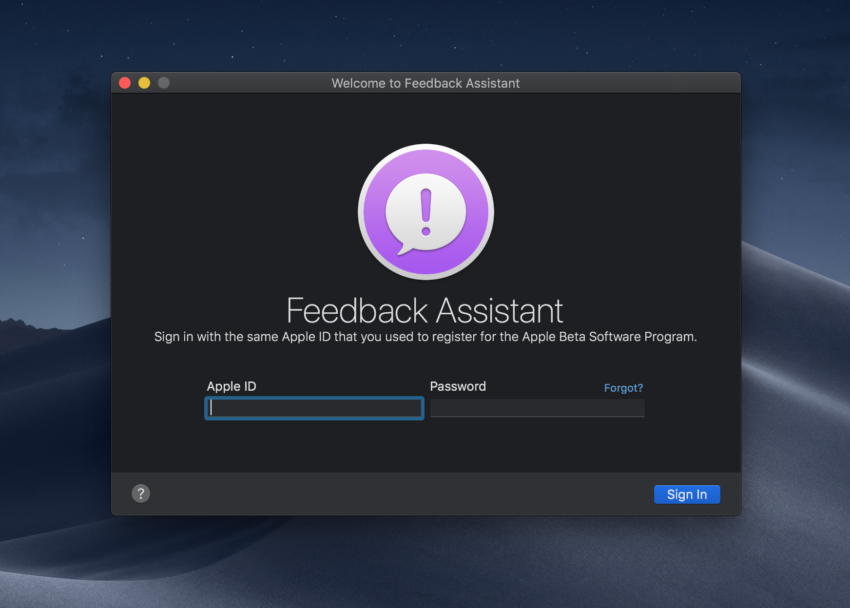Open help with the question mark button

141,494
